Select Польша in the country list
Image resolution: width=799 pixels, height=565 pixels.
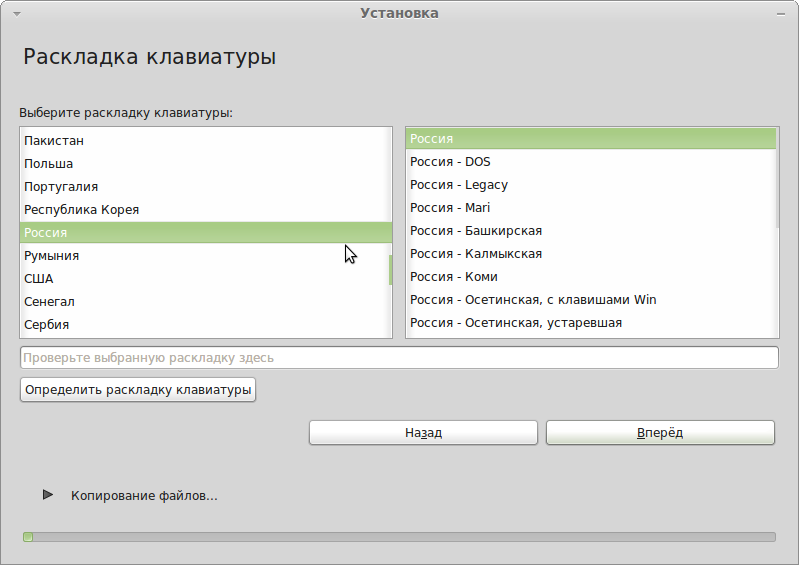point(205,164)
